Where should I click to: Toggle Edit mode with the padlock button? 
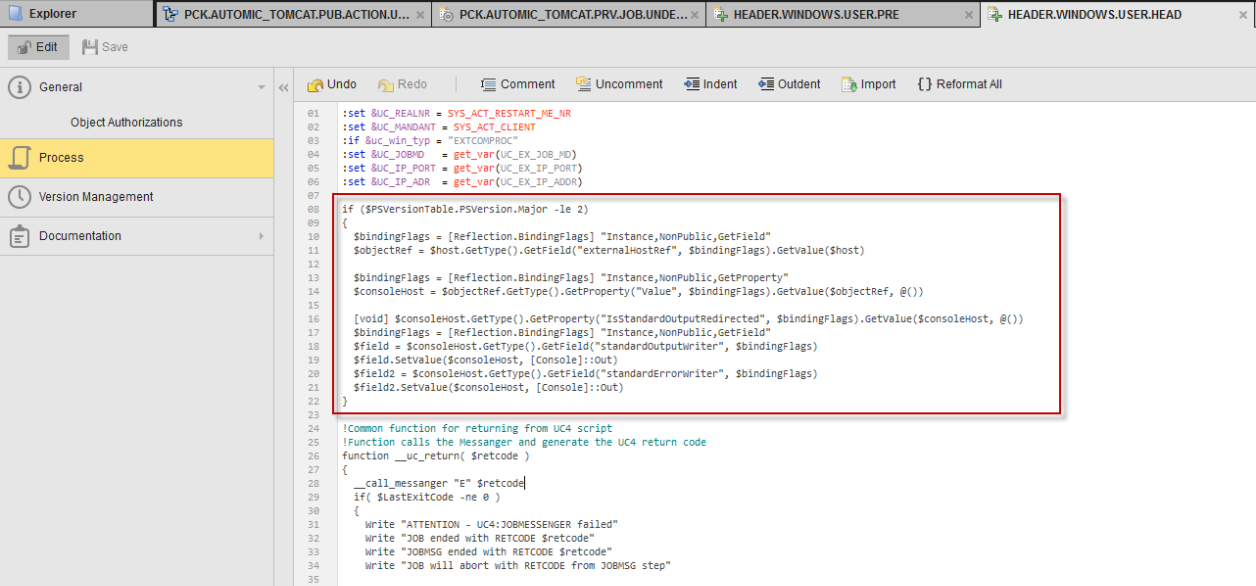point(22,46)
